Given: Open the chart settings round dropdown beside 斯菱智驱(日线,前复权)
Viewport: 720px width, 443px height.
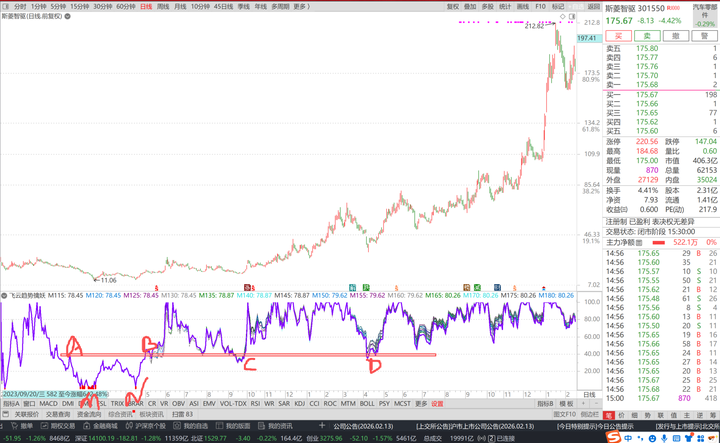Looking at the screenshot, I should coord(68,16).
